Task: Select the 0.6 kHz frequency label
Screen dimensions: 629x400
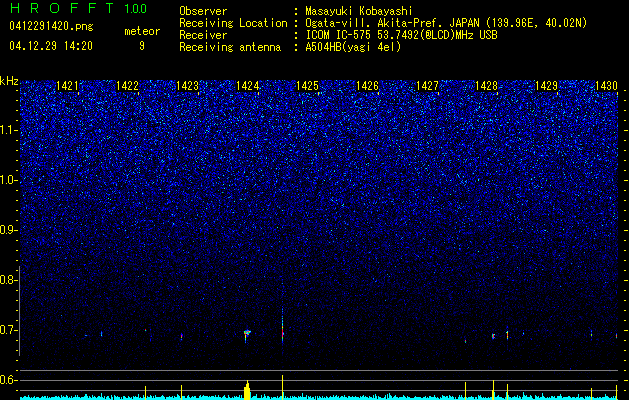Action: tap(8, 380)
